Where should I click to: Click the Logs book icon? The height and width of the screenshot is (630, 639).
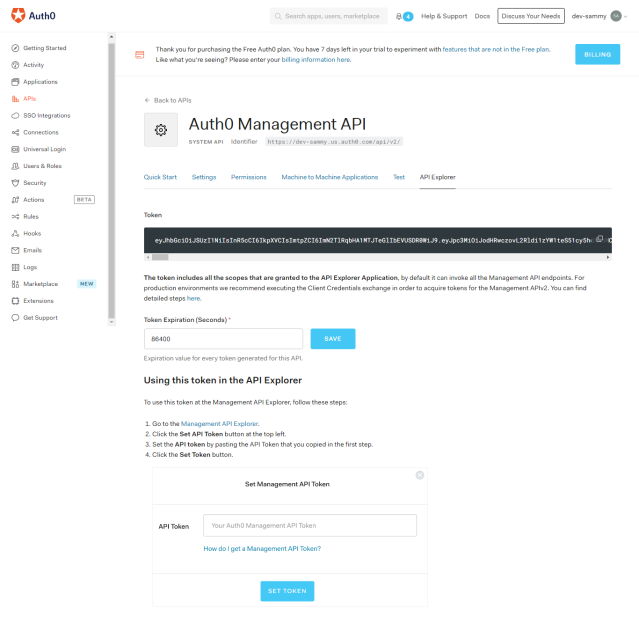click(x=15, y=267)
